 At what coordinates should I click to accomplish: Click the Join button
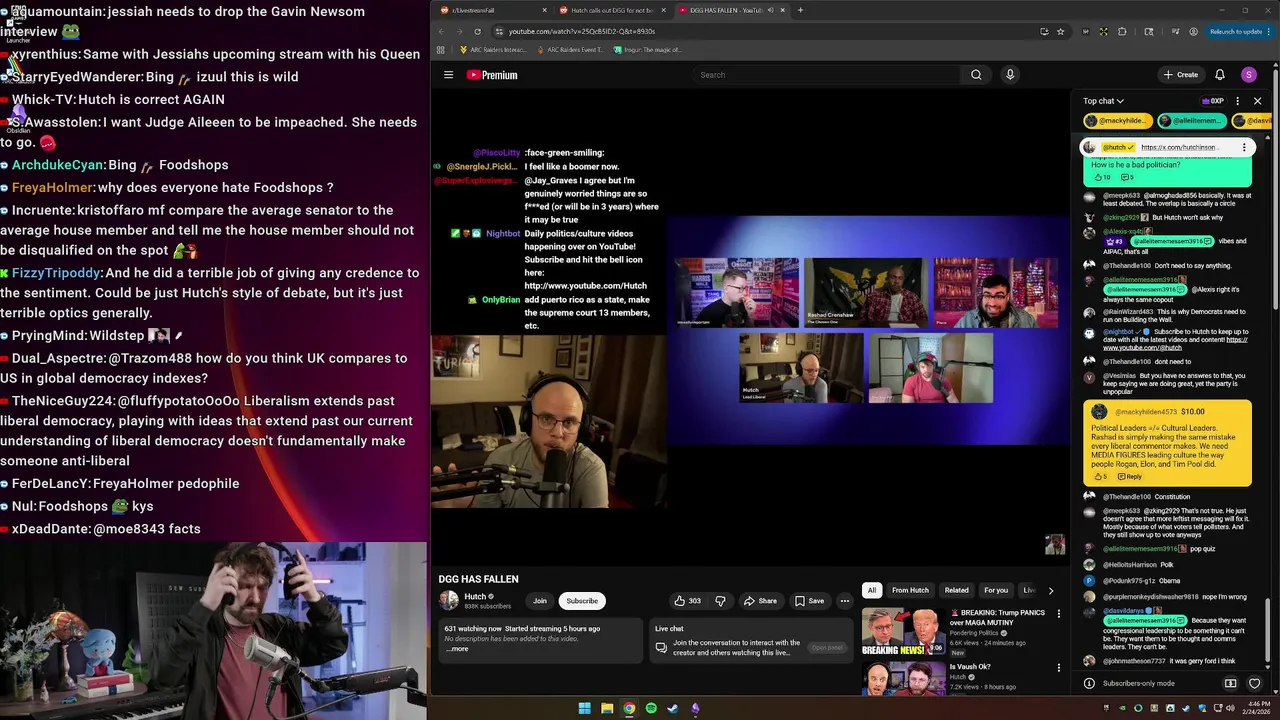point(540,601)
